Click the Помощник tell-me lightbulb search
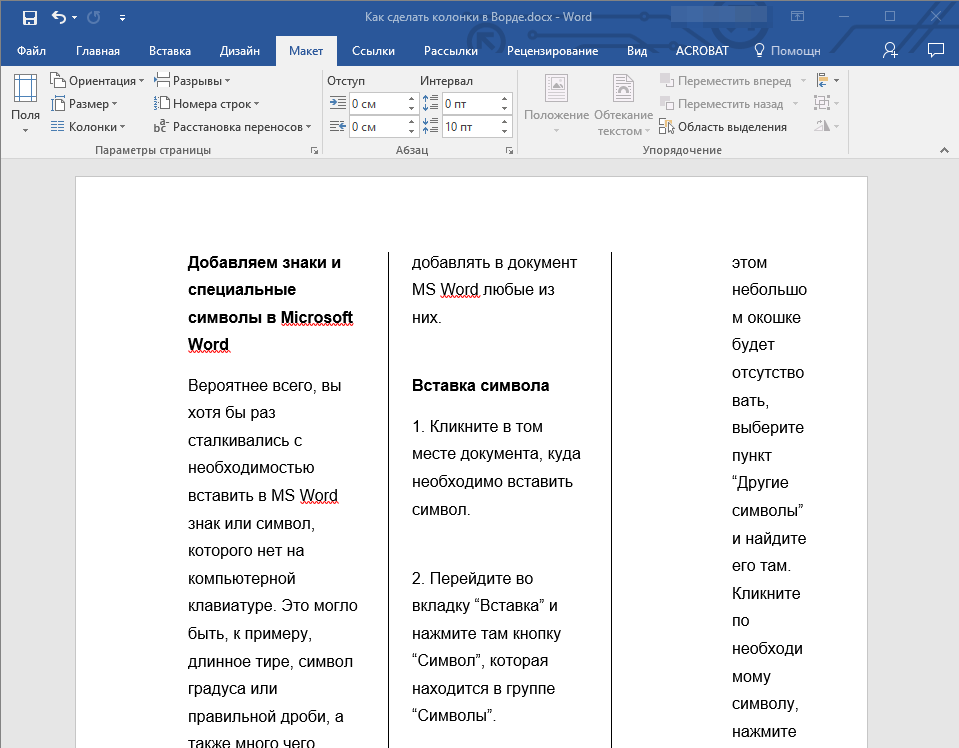The height and width of the screenshot is (748, 959). pyautogui.click(x=786, y=51)
